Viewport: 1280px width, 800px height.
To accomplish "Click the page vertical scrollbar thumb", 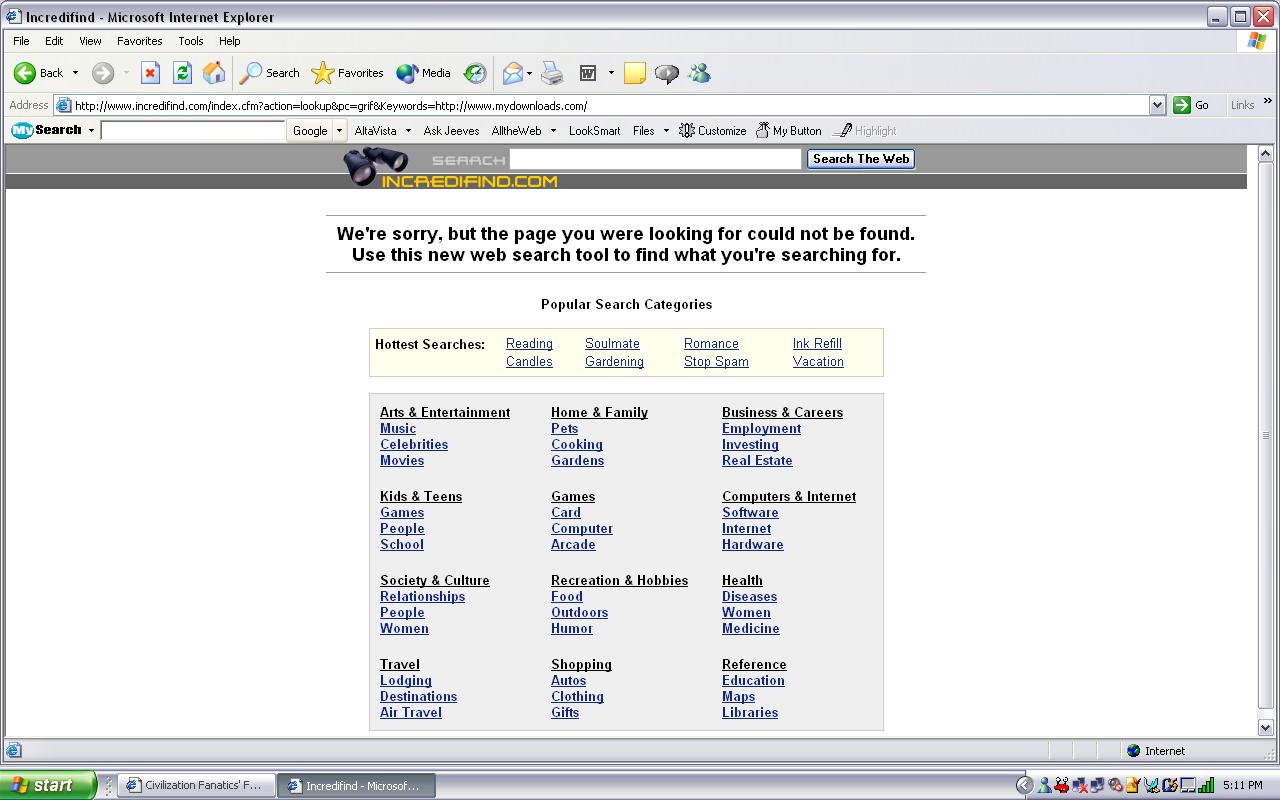I will pyautogui.click(x=1265, y=436).
